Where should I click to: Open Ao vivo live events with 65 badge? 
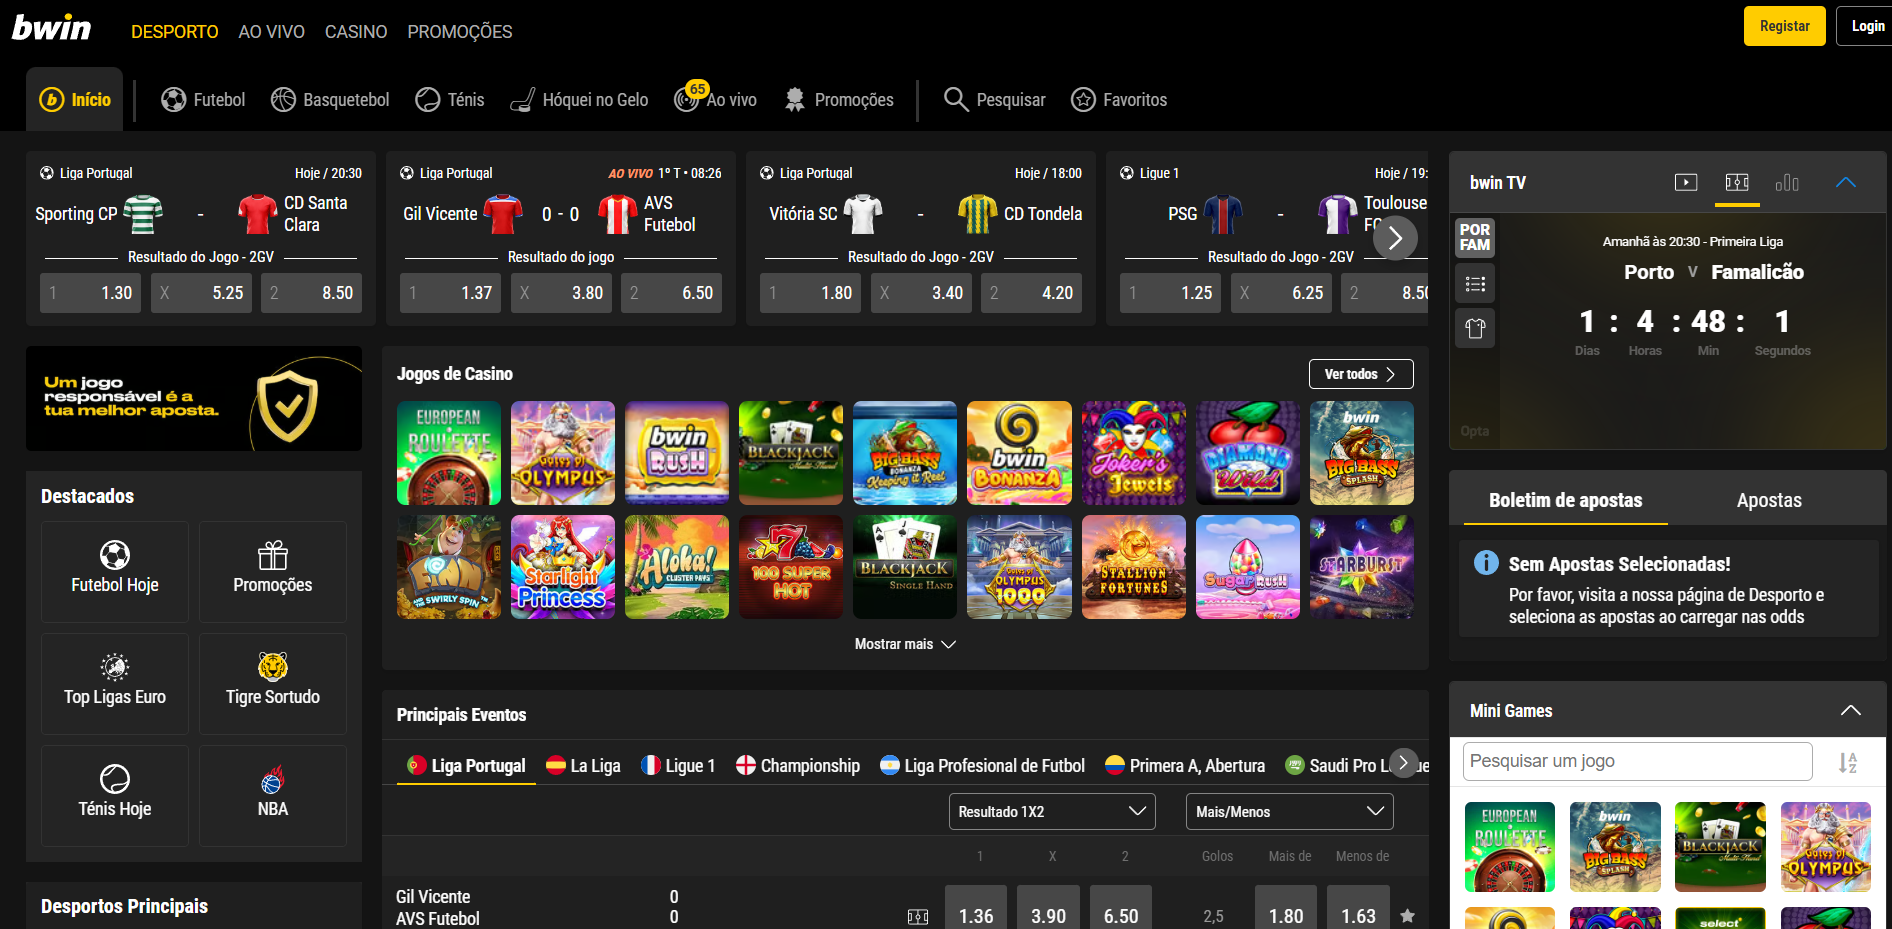tap(716, 99)
